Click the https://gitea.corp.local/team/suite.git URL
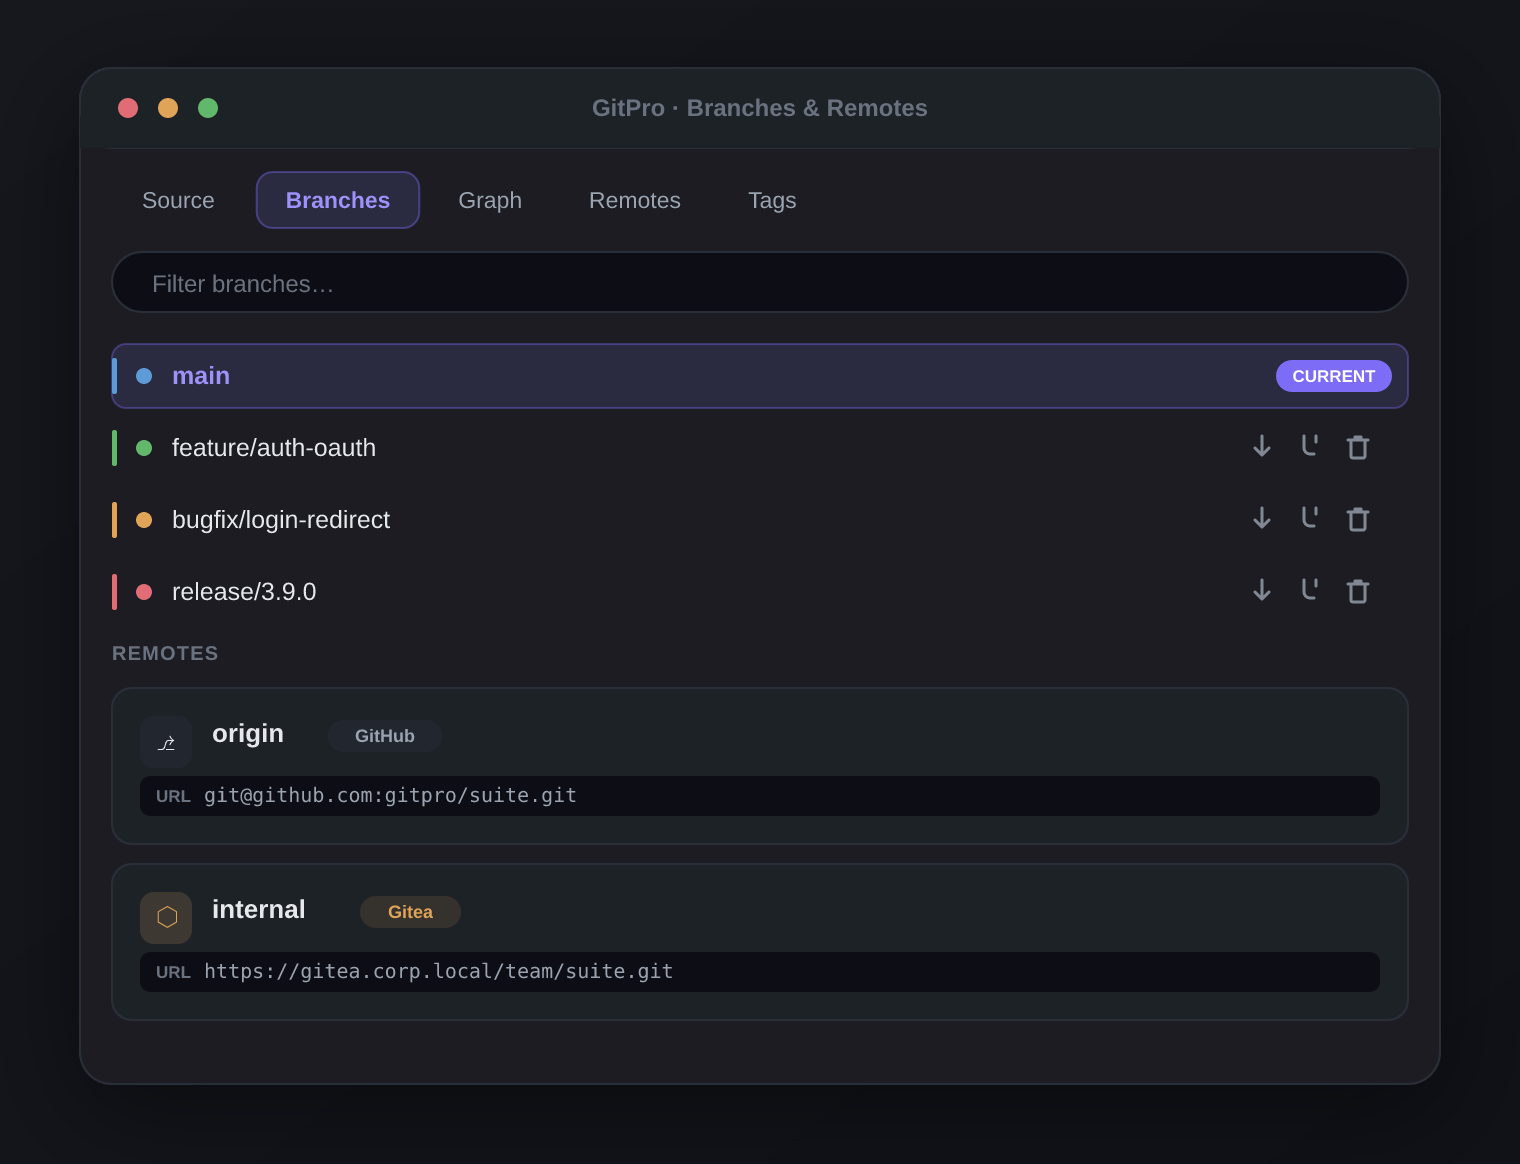The height and width of the screenshot is (1164, 1520). click(x=438, y=972)
